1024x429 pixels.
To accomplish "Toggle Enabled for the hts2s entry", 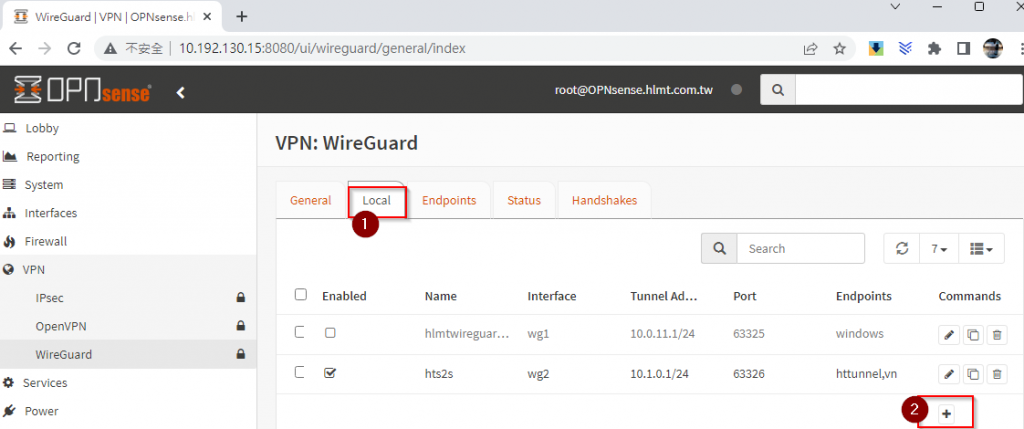I will (330, 373).
